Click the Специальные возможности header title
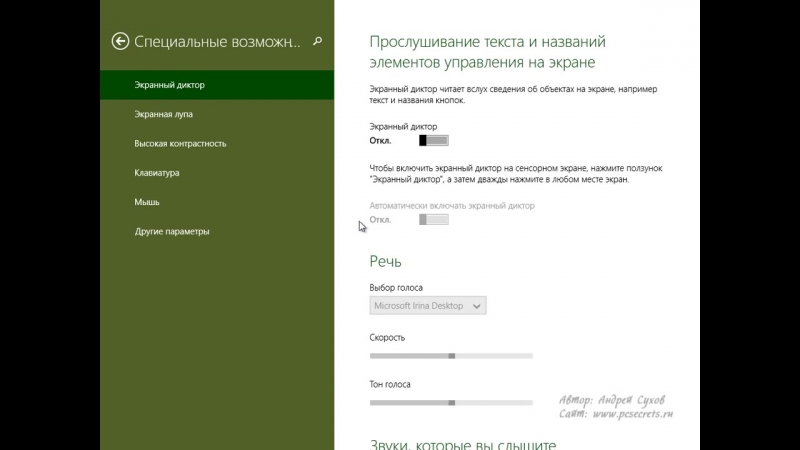Image resolution: width=800 pixels, height=450 pixels. 217,41
